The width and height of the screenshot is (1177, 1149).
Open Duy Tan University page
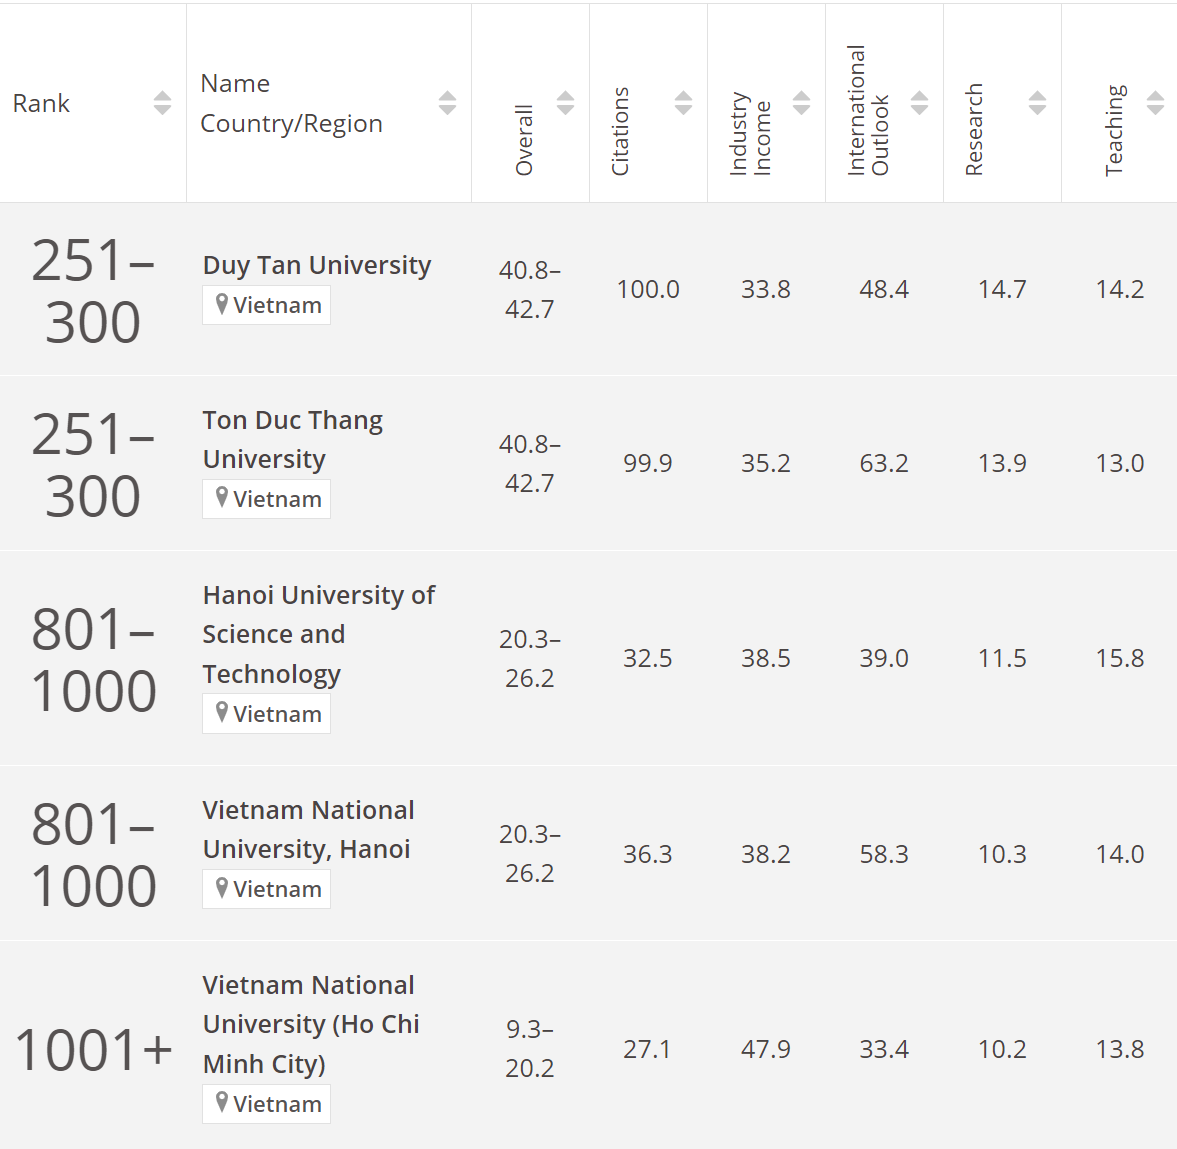tap(316, 265)
